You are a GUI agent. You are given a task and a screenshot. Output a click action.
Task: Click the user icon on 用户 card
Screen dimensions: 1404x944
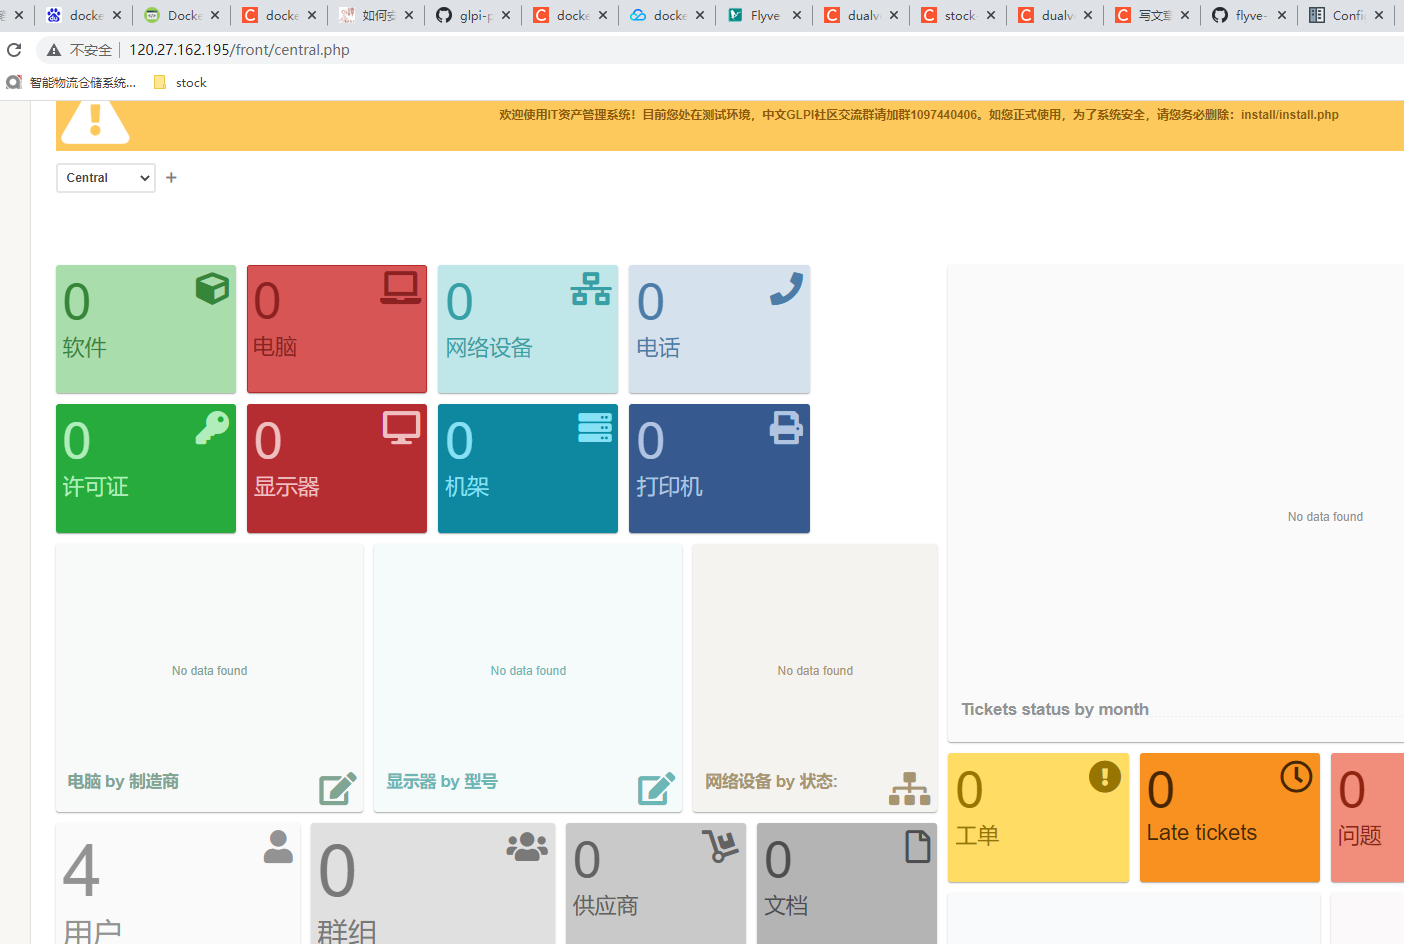pos(278,846)
